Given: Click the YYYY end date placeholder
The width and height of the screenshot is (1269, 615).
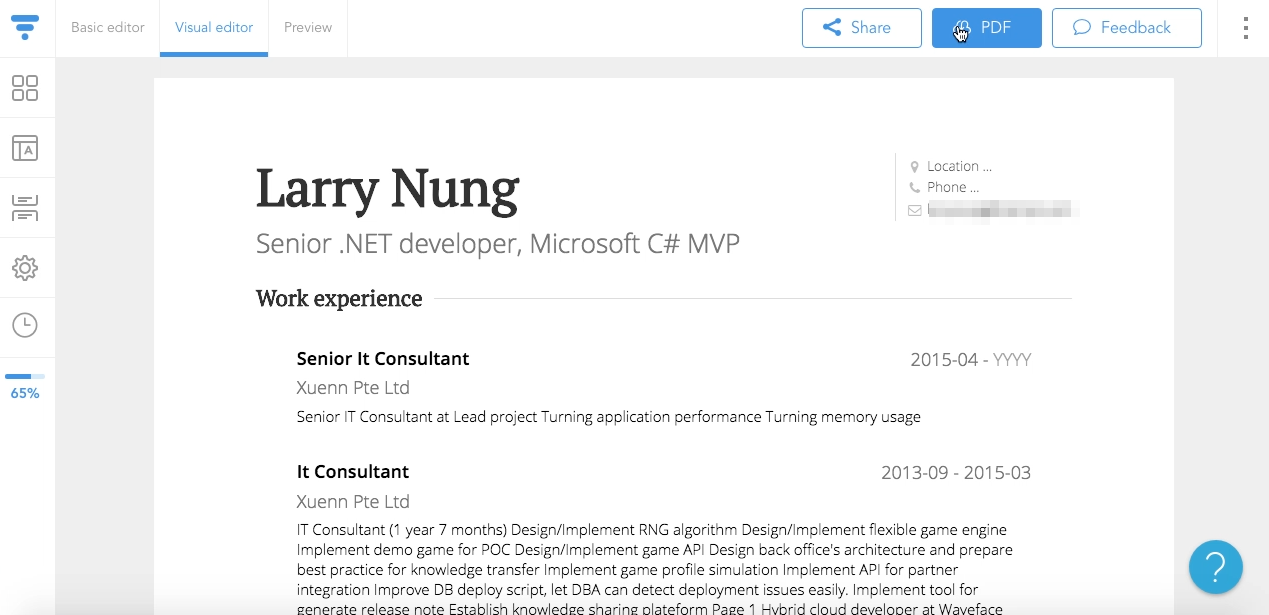Looking at the screenshot, I should point(1012,360).
